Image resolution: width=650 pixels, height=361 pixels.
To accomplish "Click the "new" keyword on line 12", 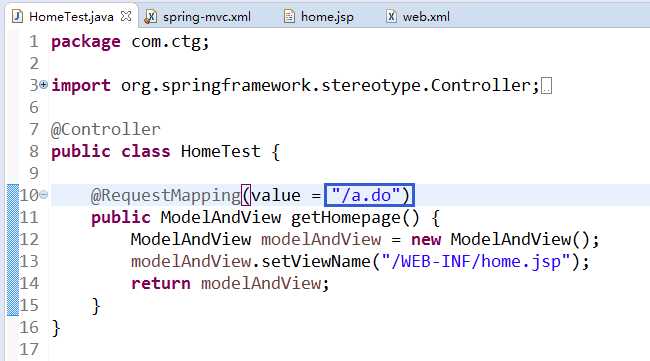I will click(x=426, y=240).
